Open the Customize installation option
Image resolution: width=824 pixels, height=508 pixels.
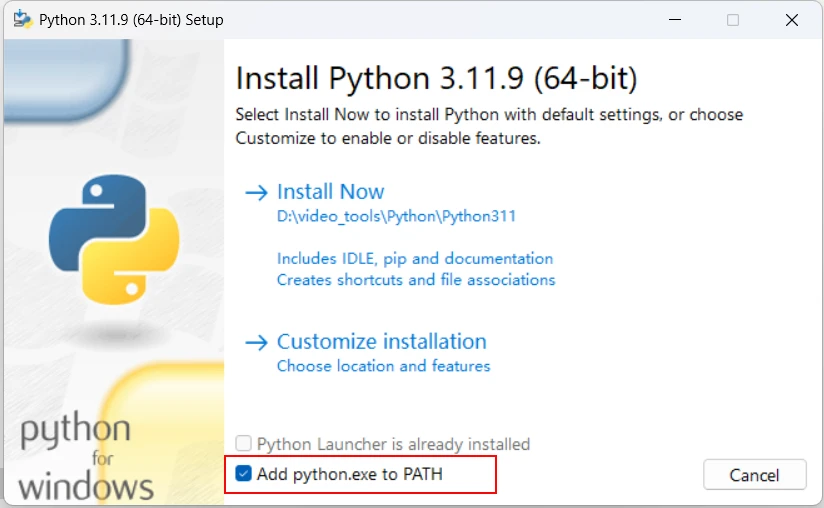[381, 342]
